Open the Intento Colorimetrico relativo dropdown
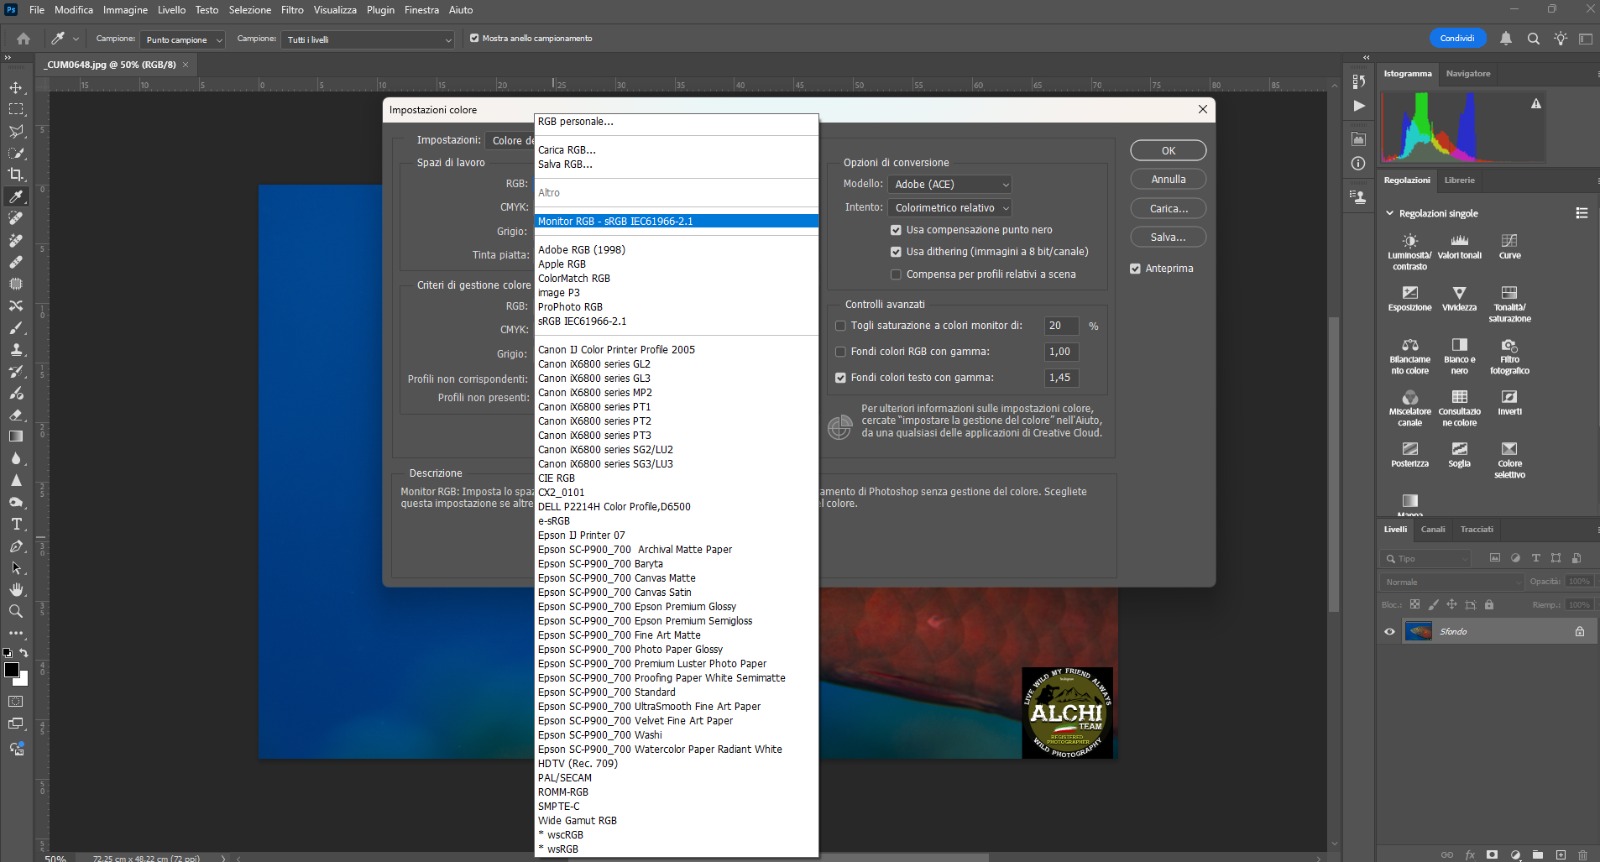 pyautogui.click(x=950, y=208)
